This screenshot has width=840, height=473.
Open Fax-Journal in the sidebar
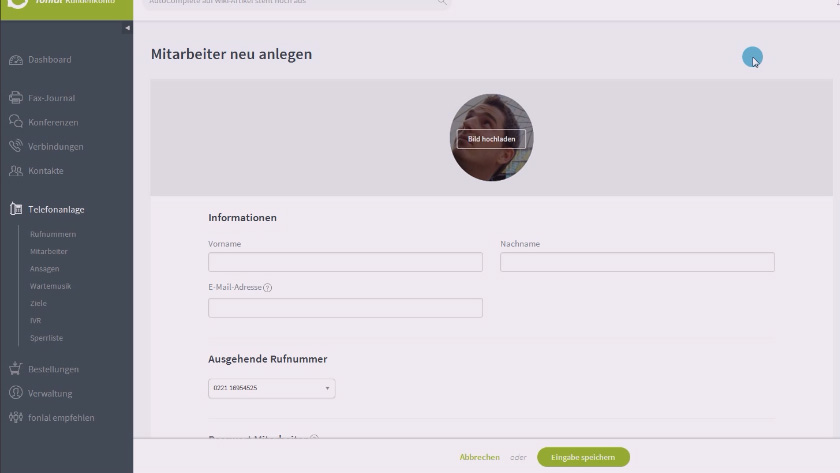(x=51, y=98)
